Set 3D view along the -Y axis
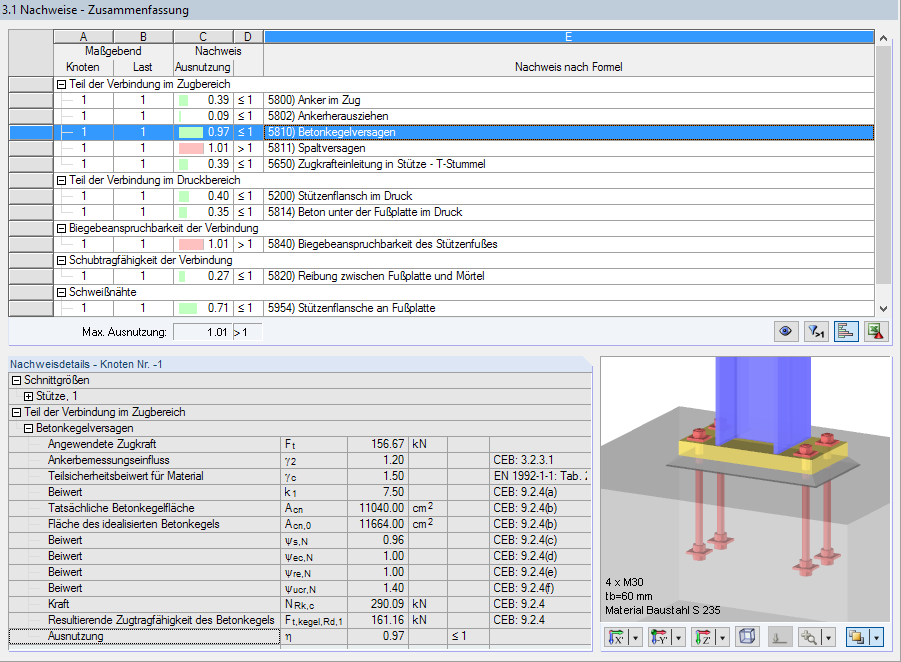This screenshot has height=662, width=901. click(x=659, y=637)
